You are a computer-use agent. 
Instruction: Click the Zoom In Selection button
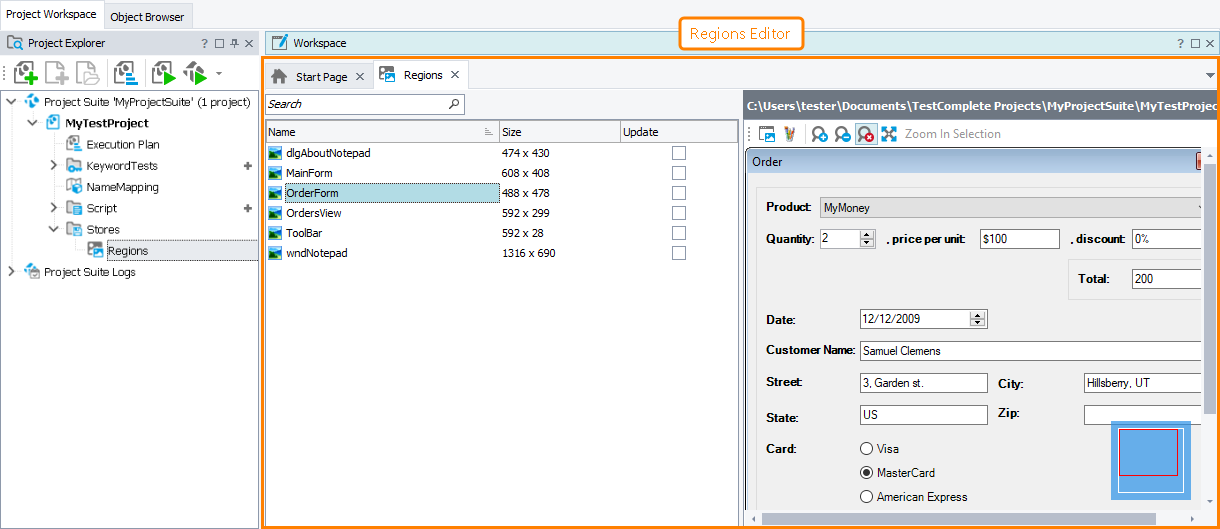(x=952, y=134)
